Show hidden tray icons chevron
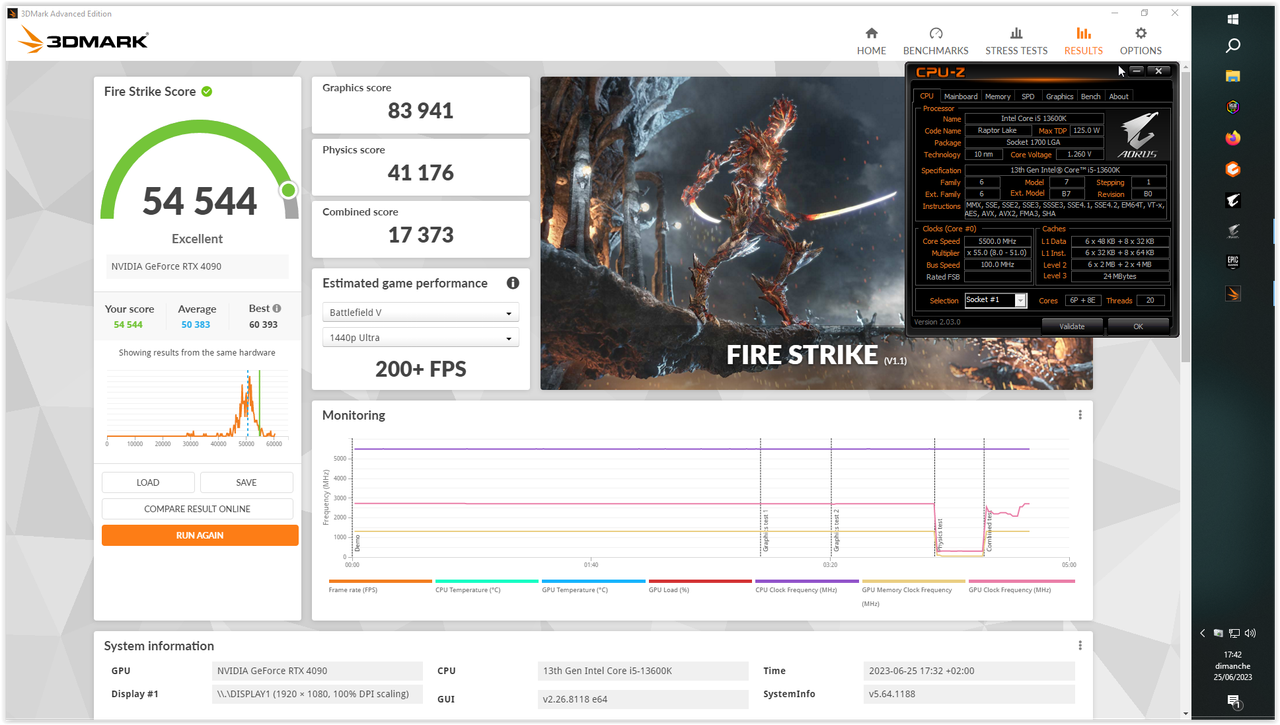The width and height of the screenshot is (1280, 725). coord(1203,633)
